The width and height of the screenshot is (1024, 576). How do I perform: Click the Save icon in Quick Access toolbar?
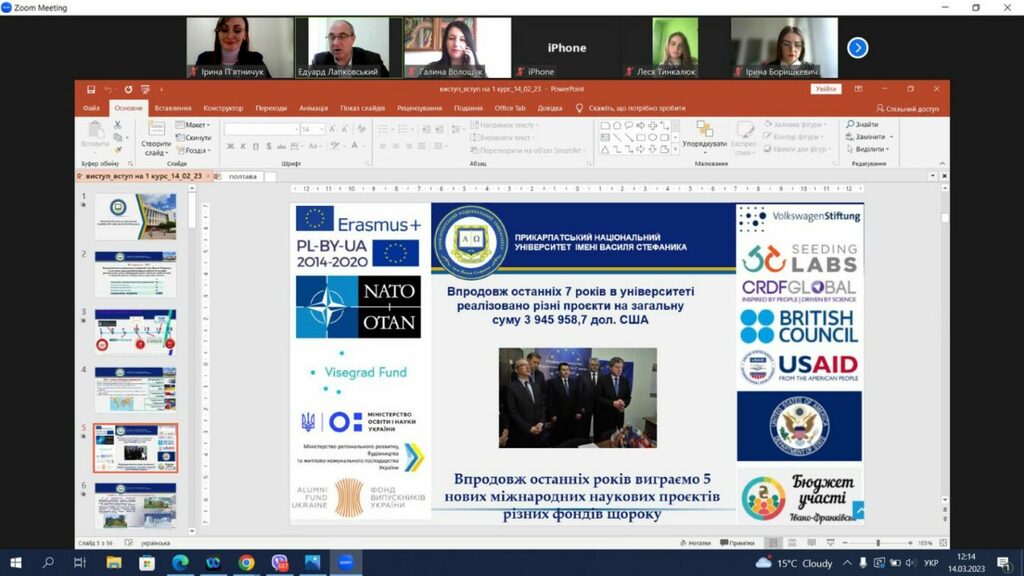coord(91,89)
